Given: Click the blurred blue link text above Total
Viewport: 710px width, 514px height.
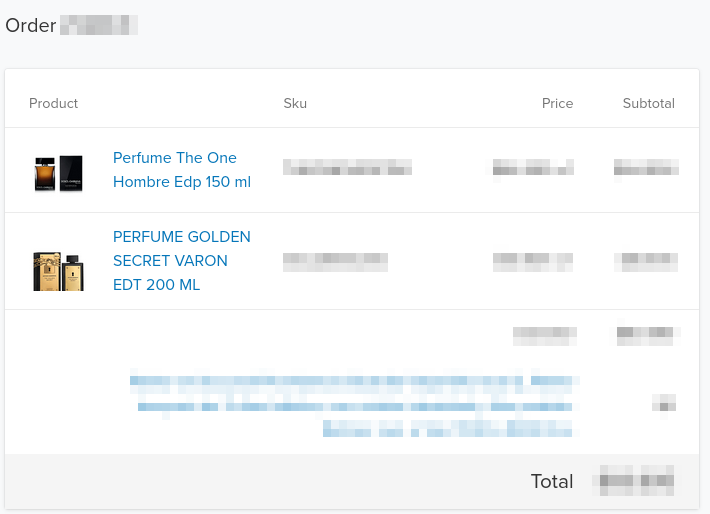Looking at the screenshot, I should coord(355,405).
